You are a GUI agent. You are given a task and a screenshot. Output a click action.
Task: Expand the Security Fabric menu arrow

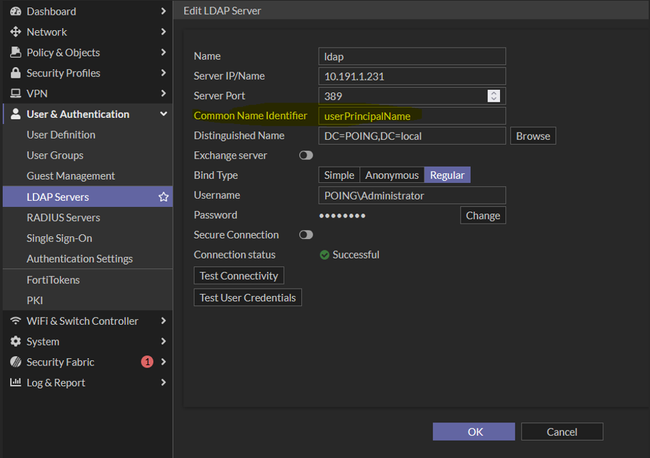163,362
